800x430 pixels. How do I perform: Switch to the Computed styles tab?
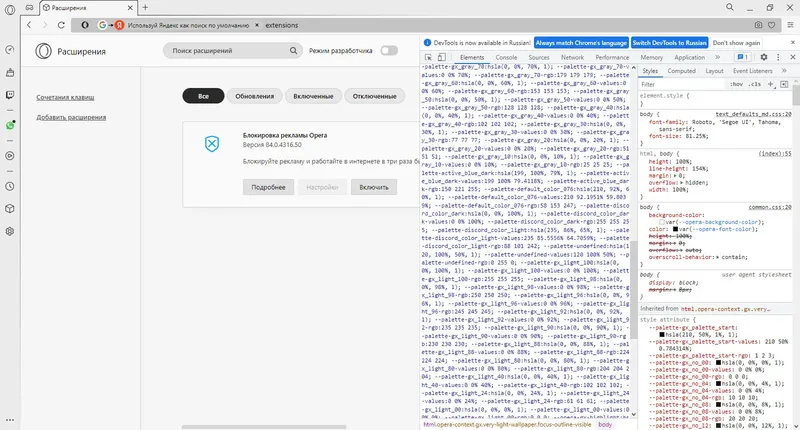click(682, 71)
